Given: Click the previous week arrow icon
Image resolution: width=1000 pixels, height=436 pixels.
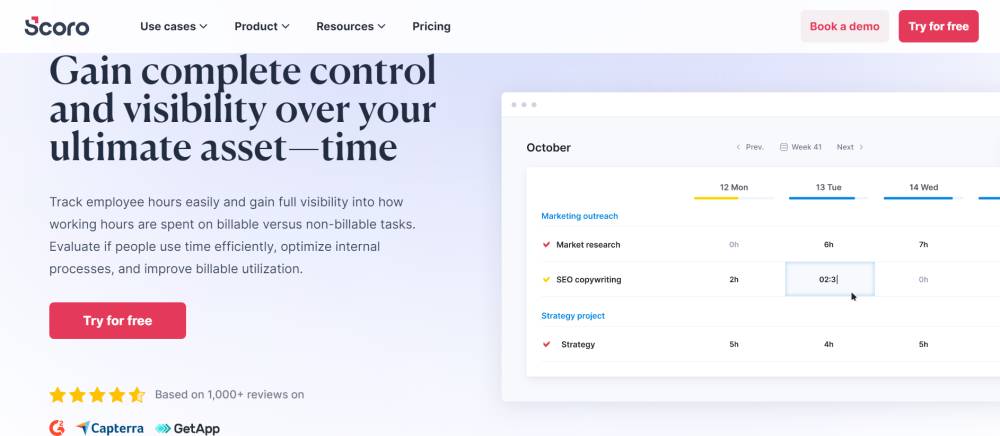Looking at the screenshot, I should pyautogui.click(x=738, y=147).
